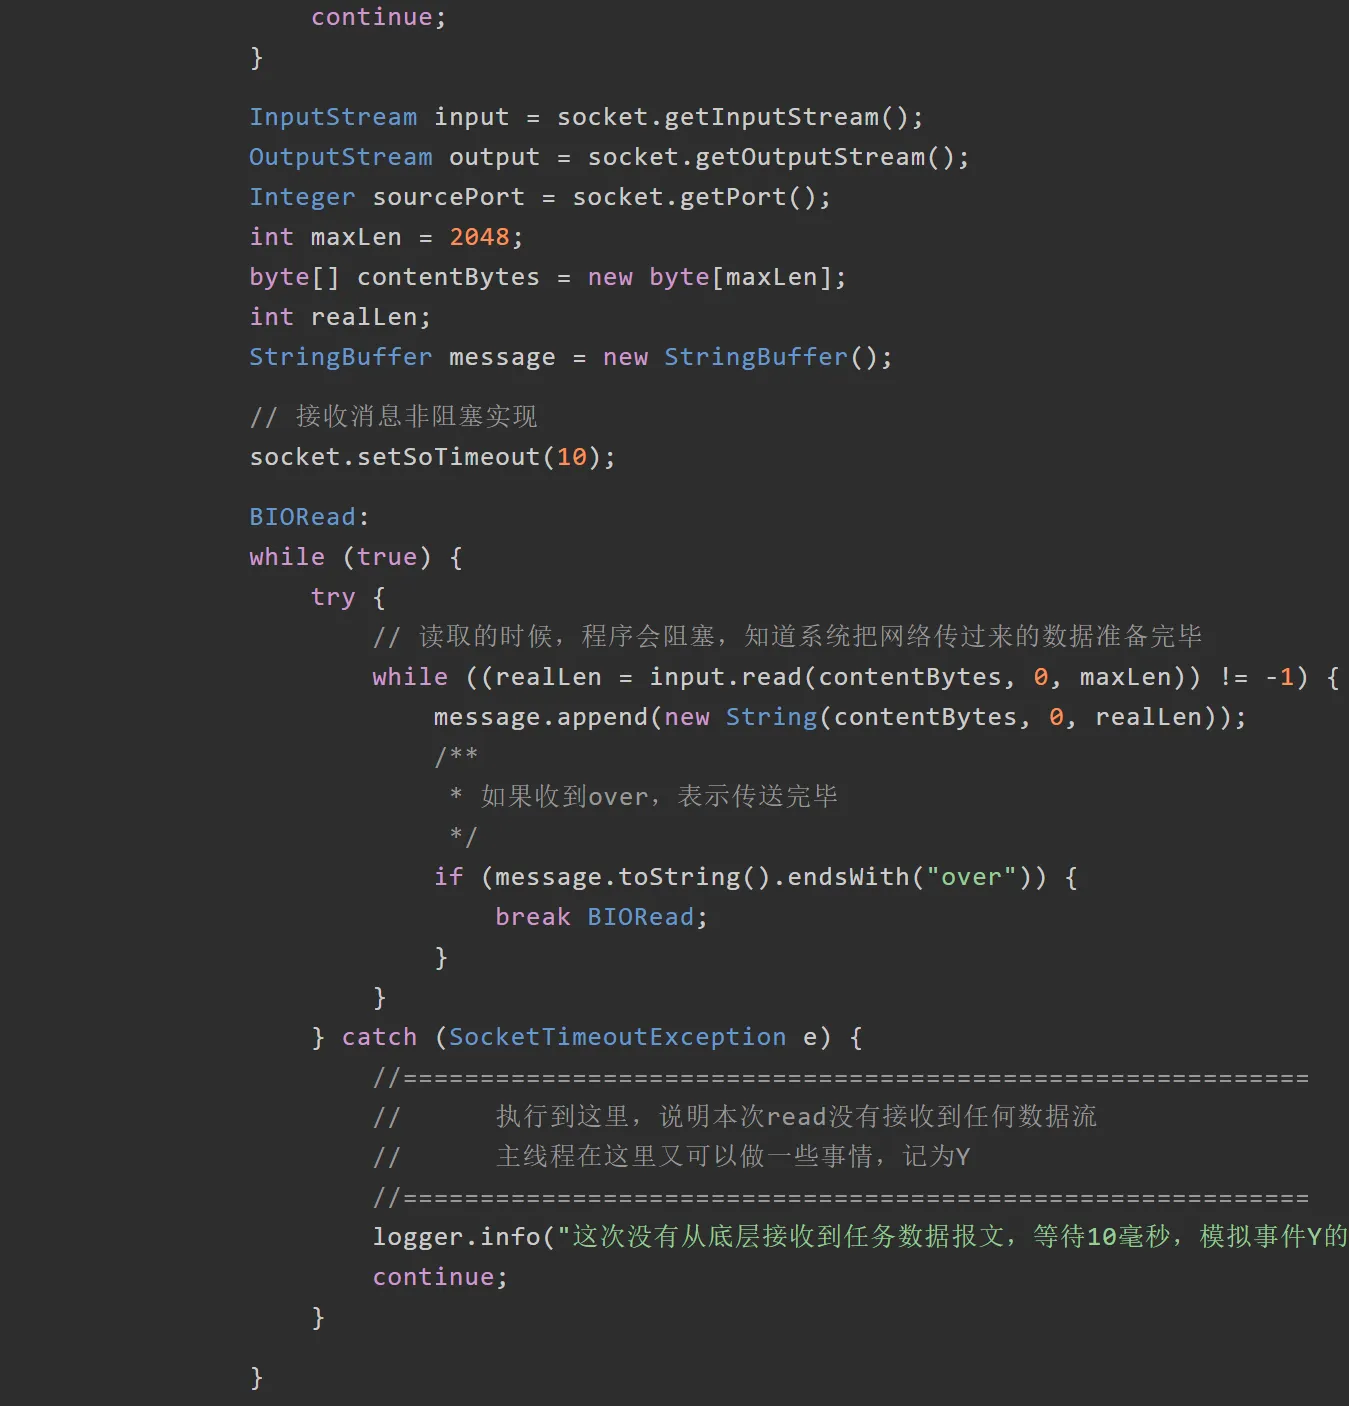1349x1406 pixels.
Task: Click the logger.info call
Action: click(x=860, y=1237)
